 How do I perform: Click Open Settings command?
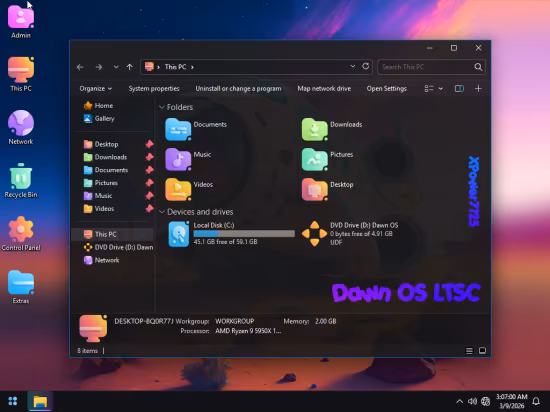(387, 89)
